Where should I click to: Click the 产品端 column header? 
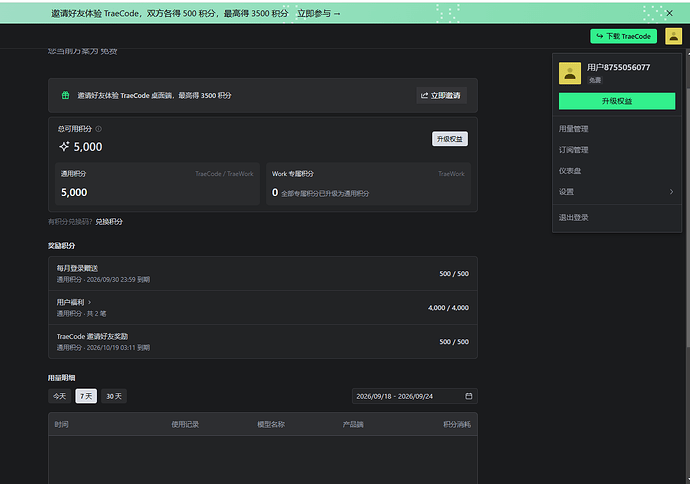(x=353, y=424)
